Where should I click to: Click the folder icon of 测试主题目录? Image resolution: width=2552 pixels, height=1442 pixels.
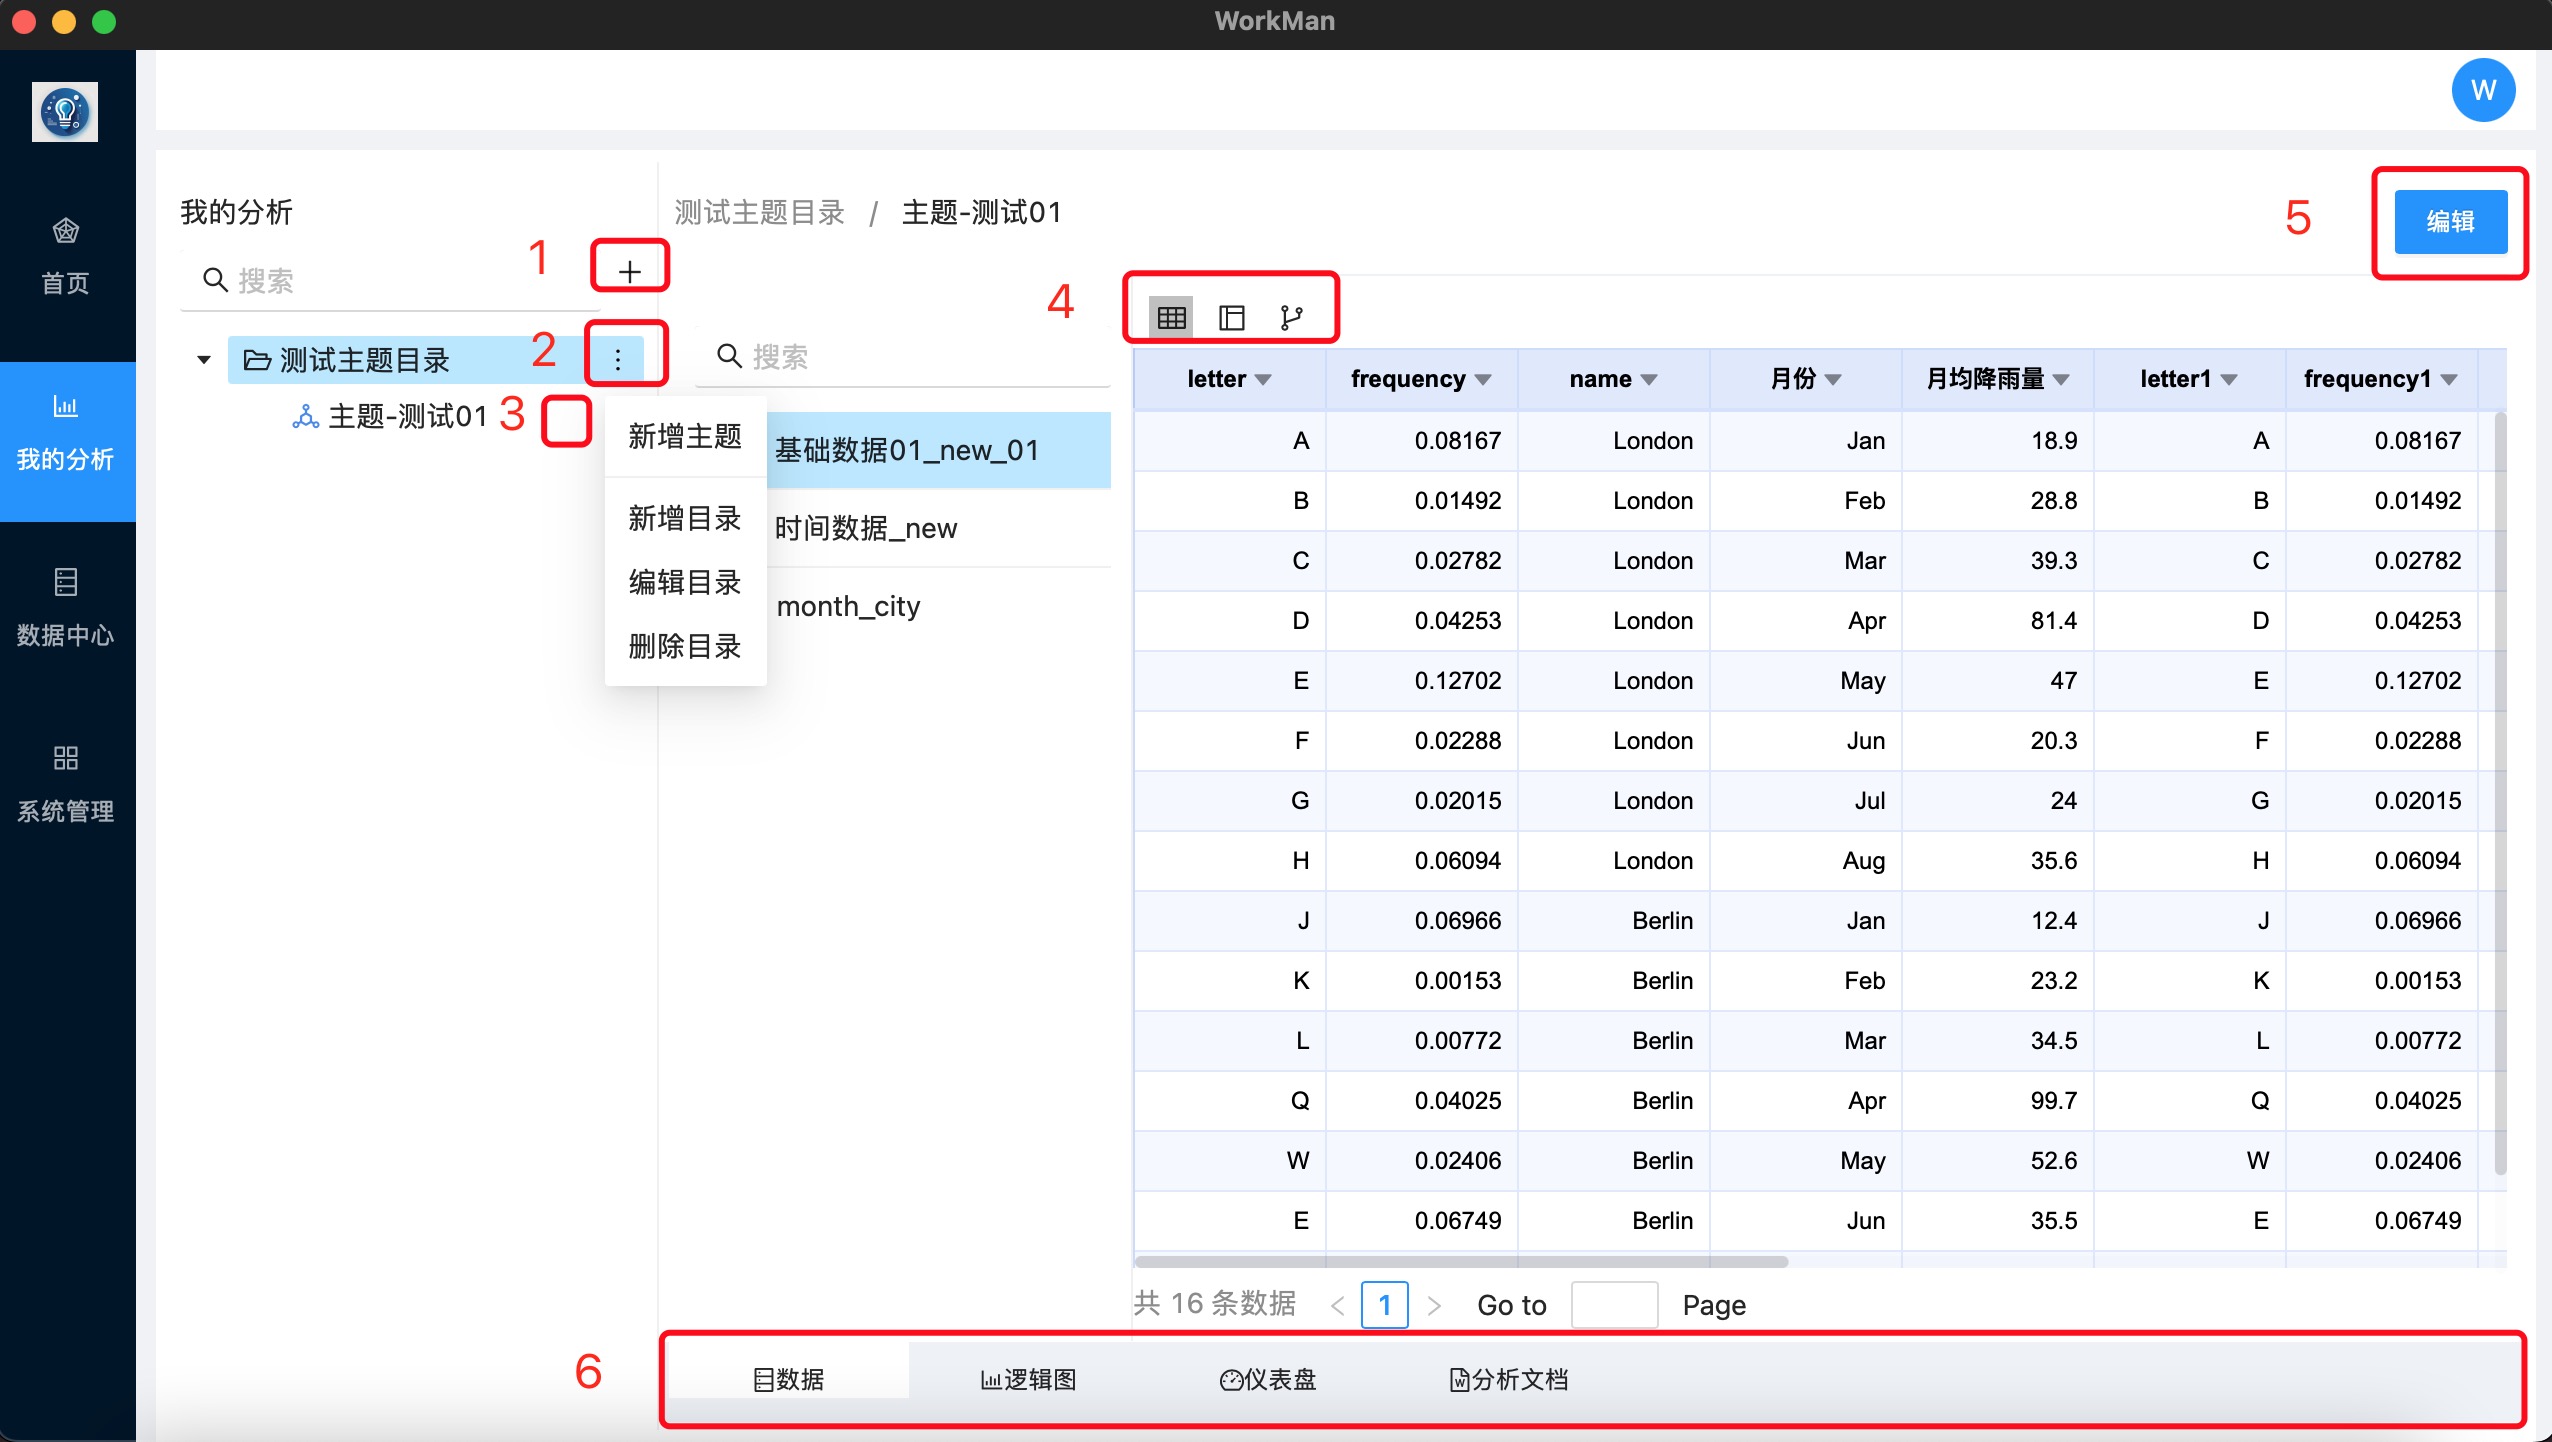257,360
